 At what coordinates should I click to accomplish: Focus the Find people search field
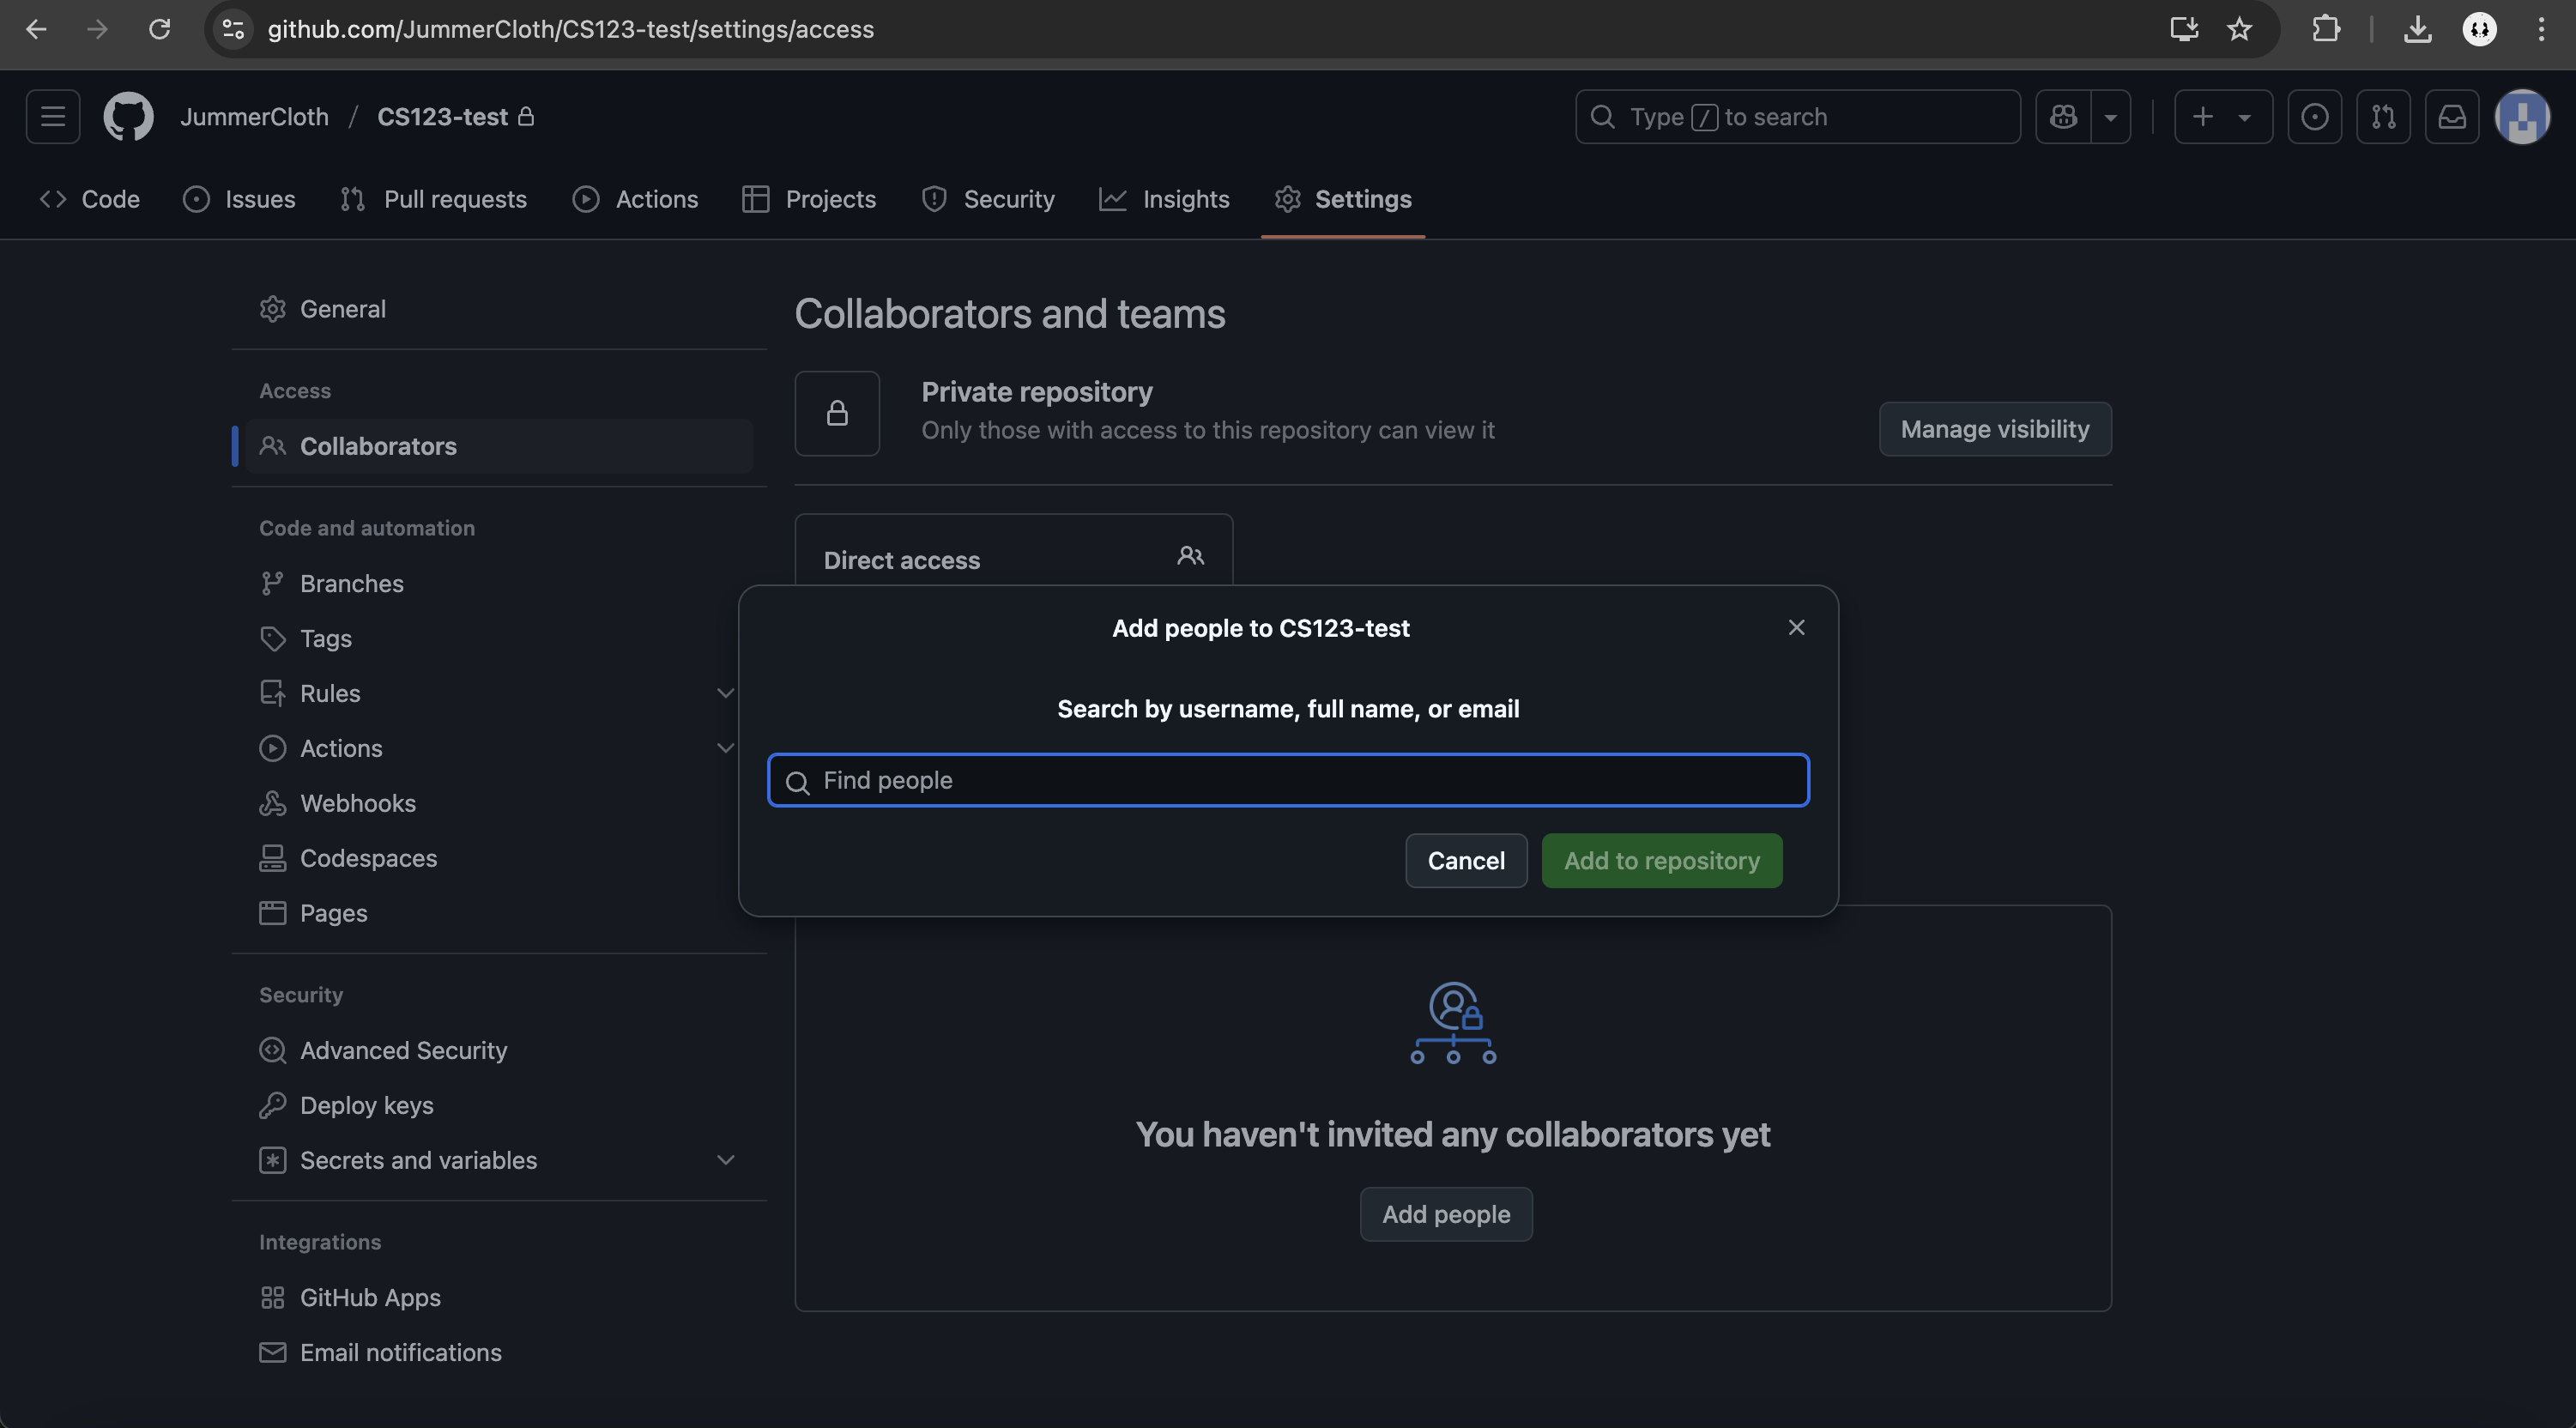coord(1288,780)
